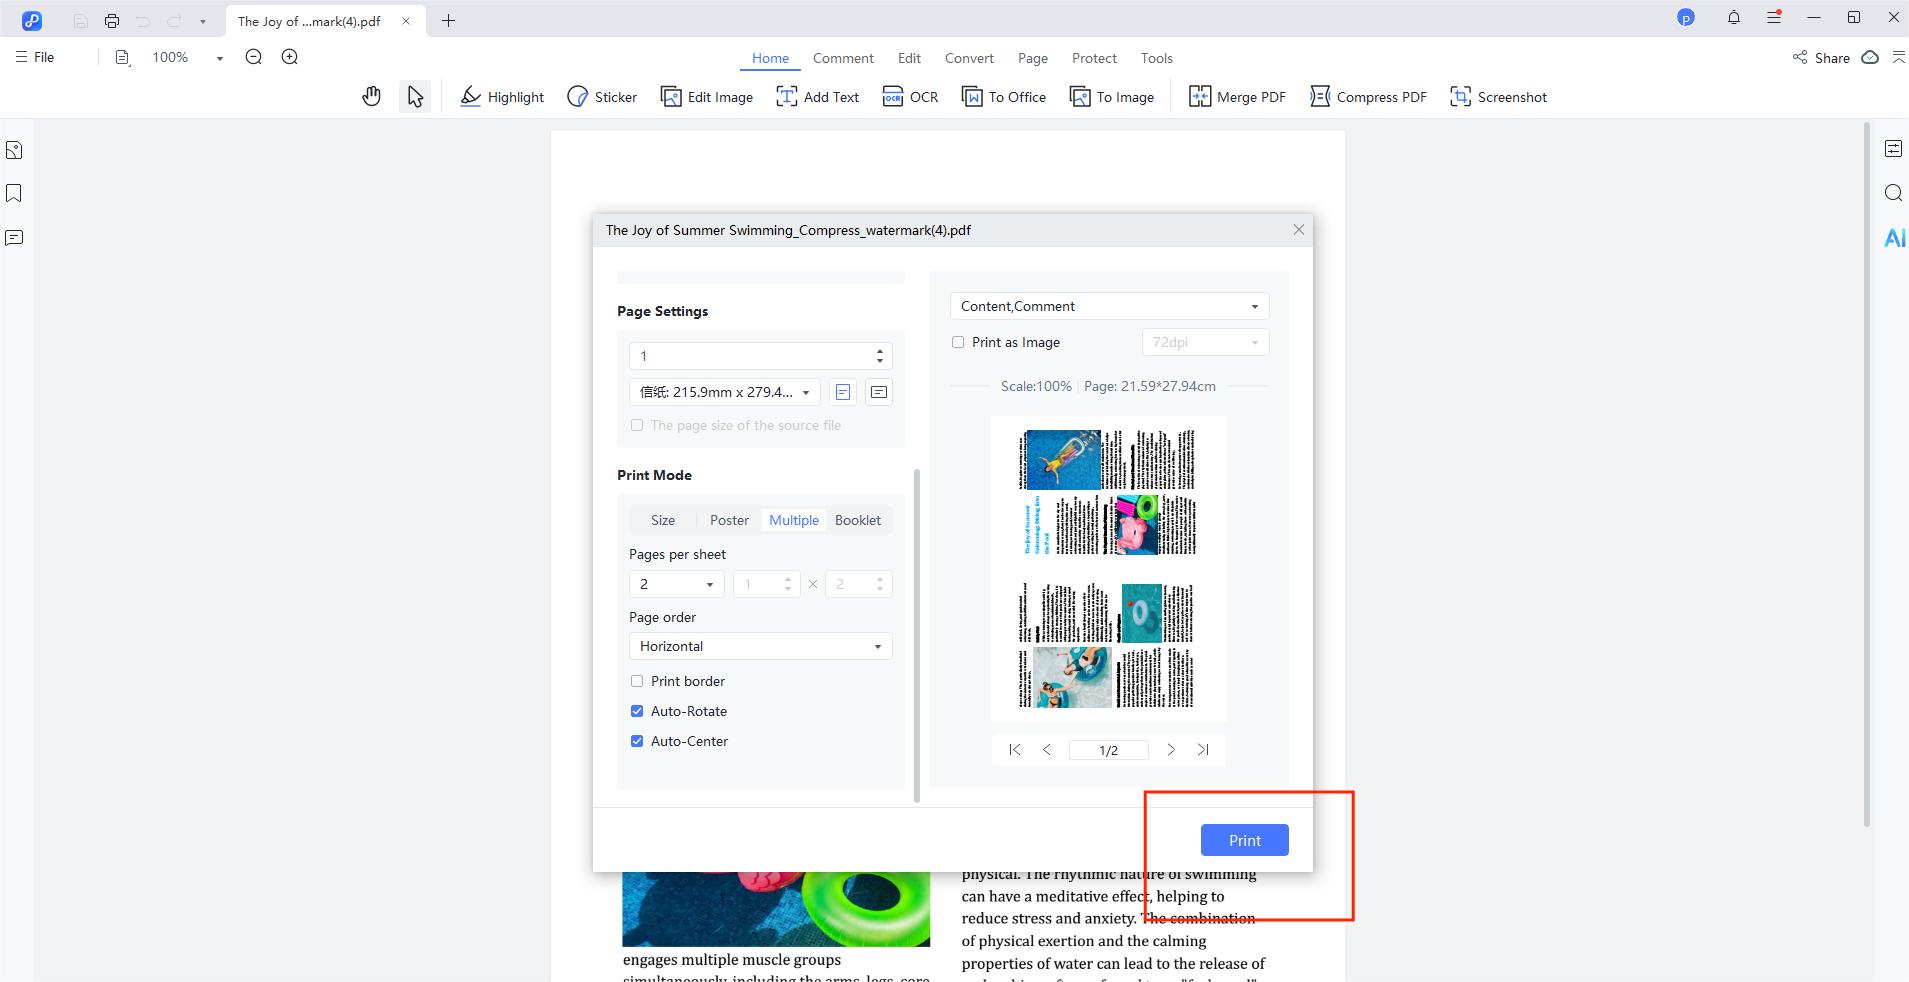
Task: Click the print preview thumbnail
Action: tap(1108, 568)
